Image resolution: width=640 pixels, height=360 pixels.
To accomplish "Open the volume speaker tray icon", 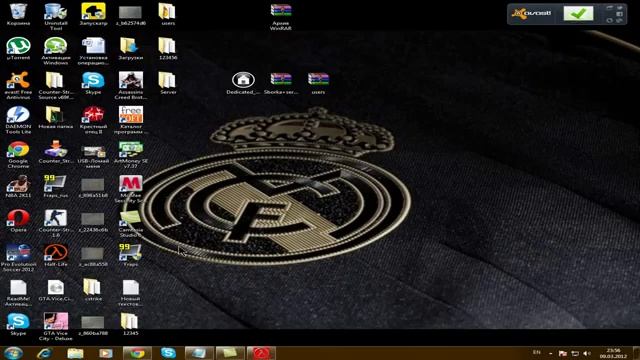I will 587,353.
